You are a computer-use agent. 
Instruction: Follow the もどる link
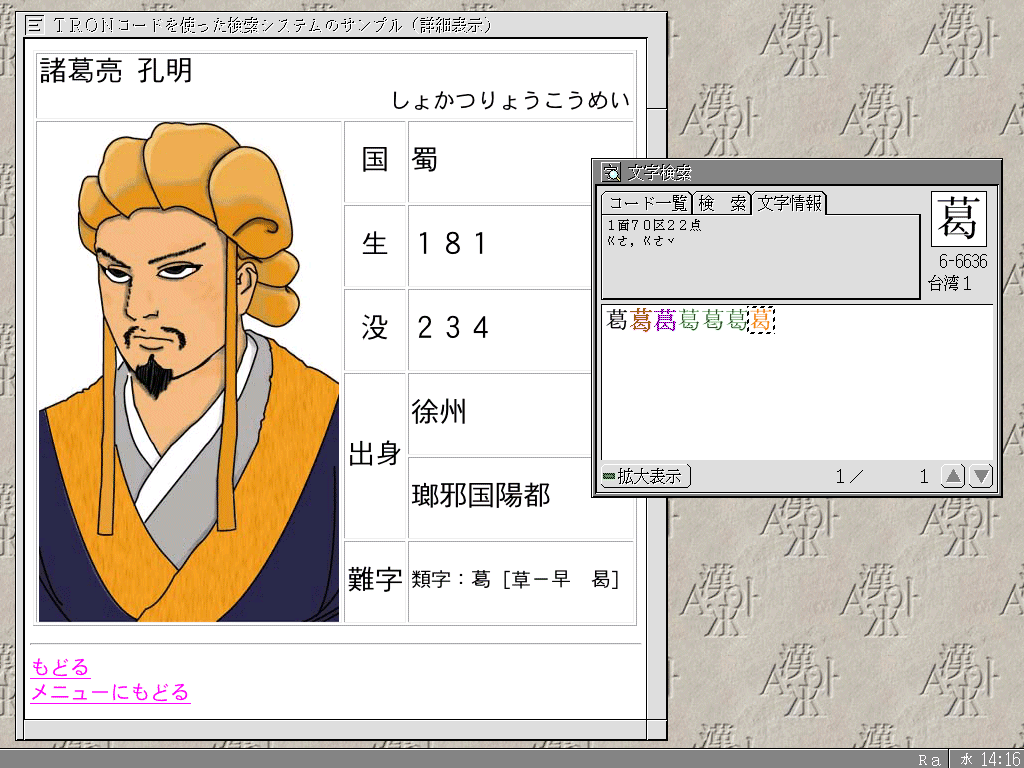pyautogui.click(x=60, y=667)
